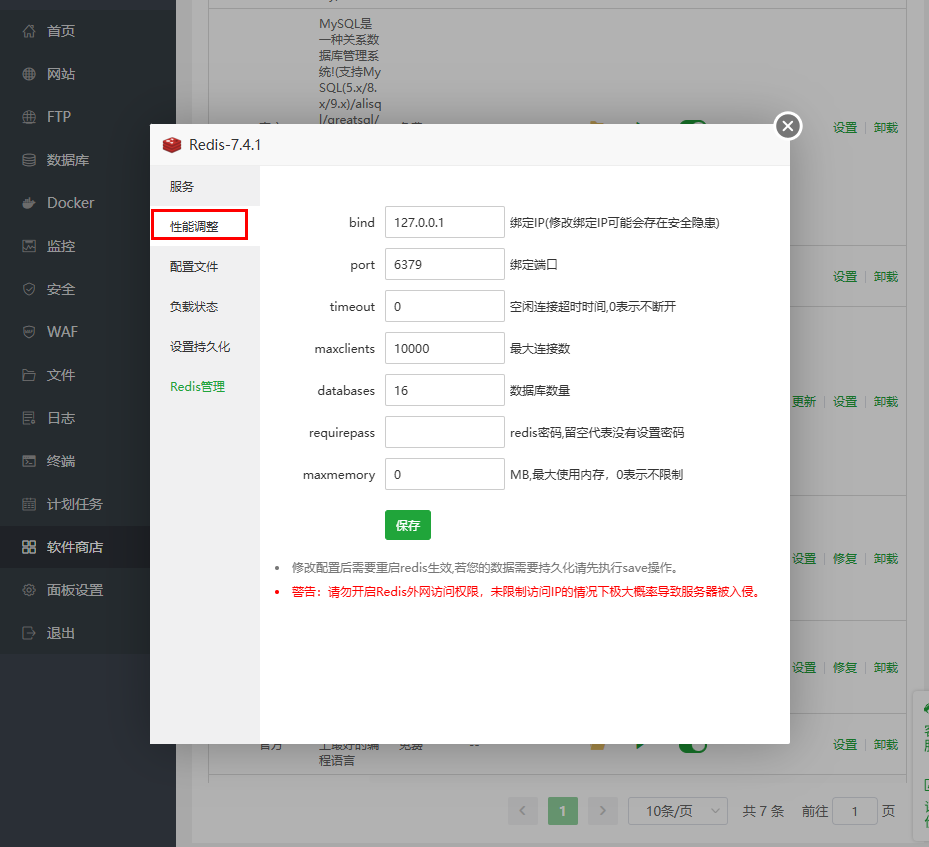Open the 10条/页 page size dropdown

click(x=677, y=811)
